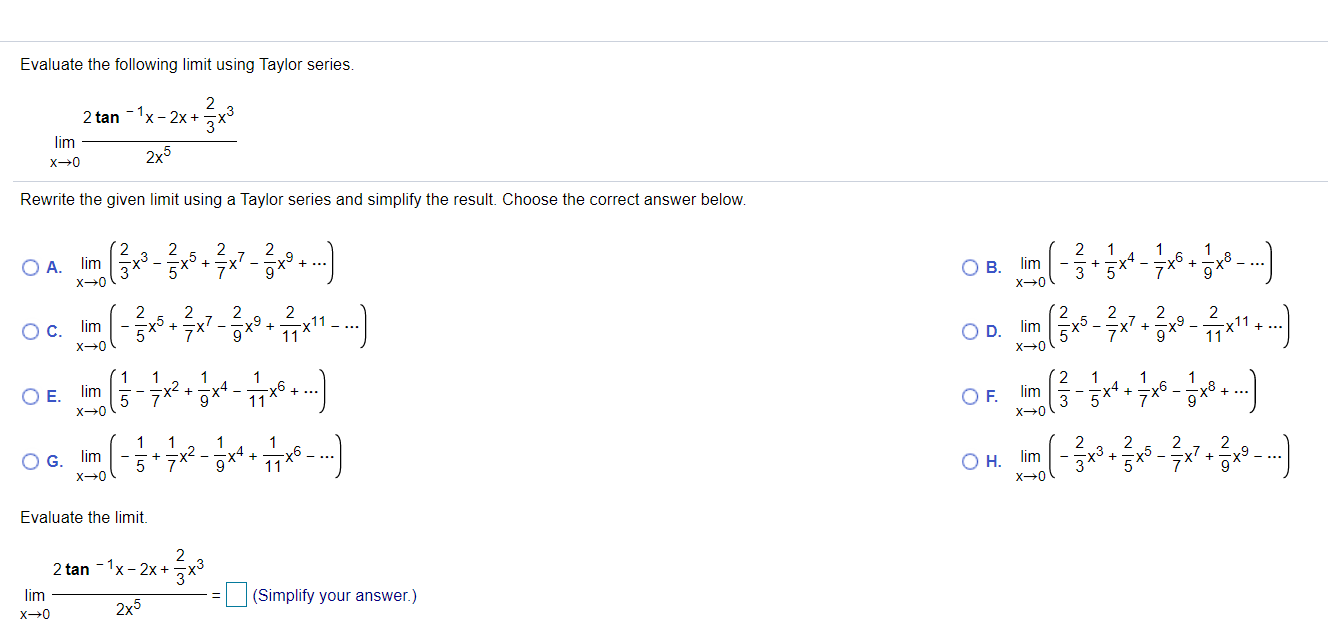Viewport: 1328px width, 640px height.
Task: Select answer choice E
Action: (29, 396)
